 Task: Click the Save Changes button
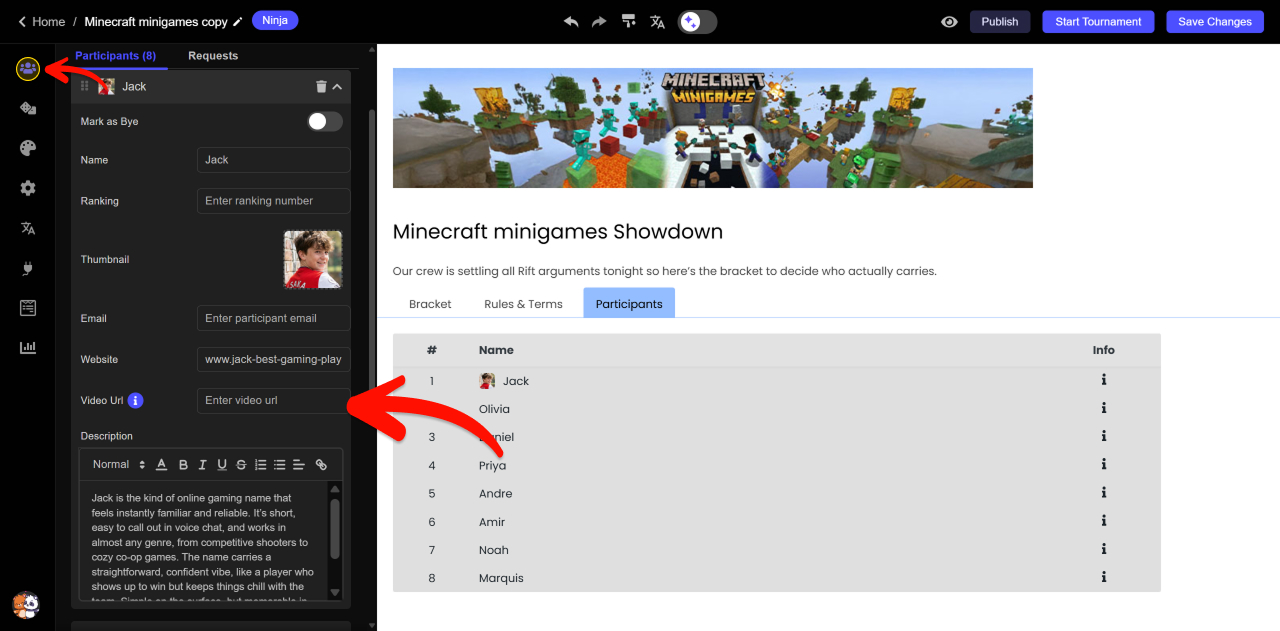(x=1214, y=21)
